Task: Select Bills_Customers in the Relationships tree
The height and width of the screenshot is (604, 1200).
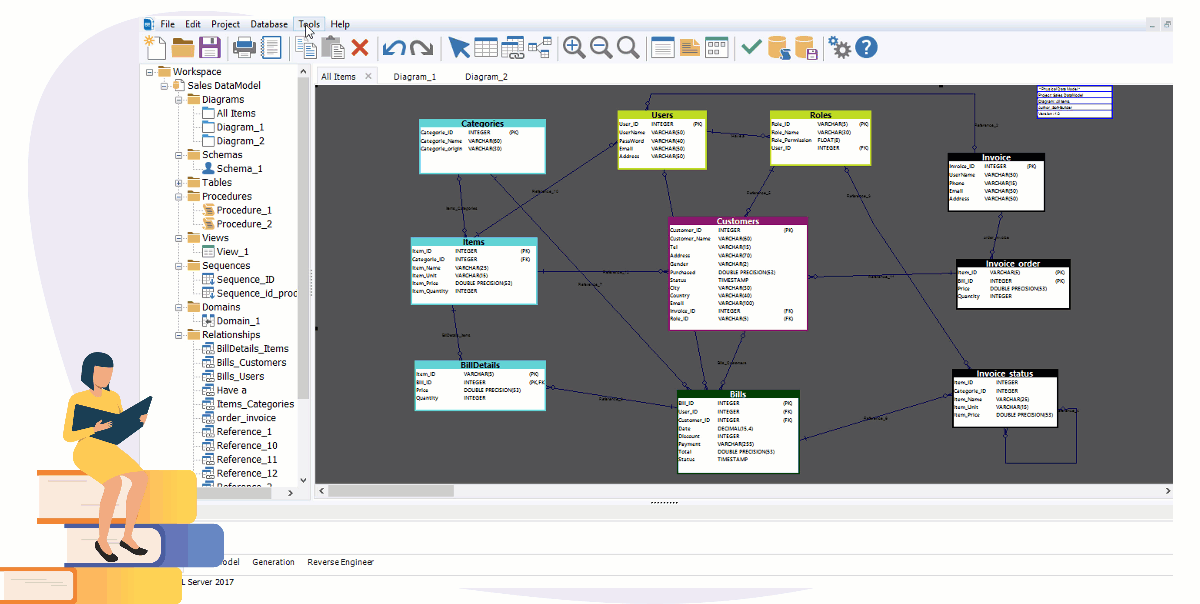Action: [x=251, y=362]
